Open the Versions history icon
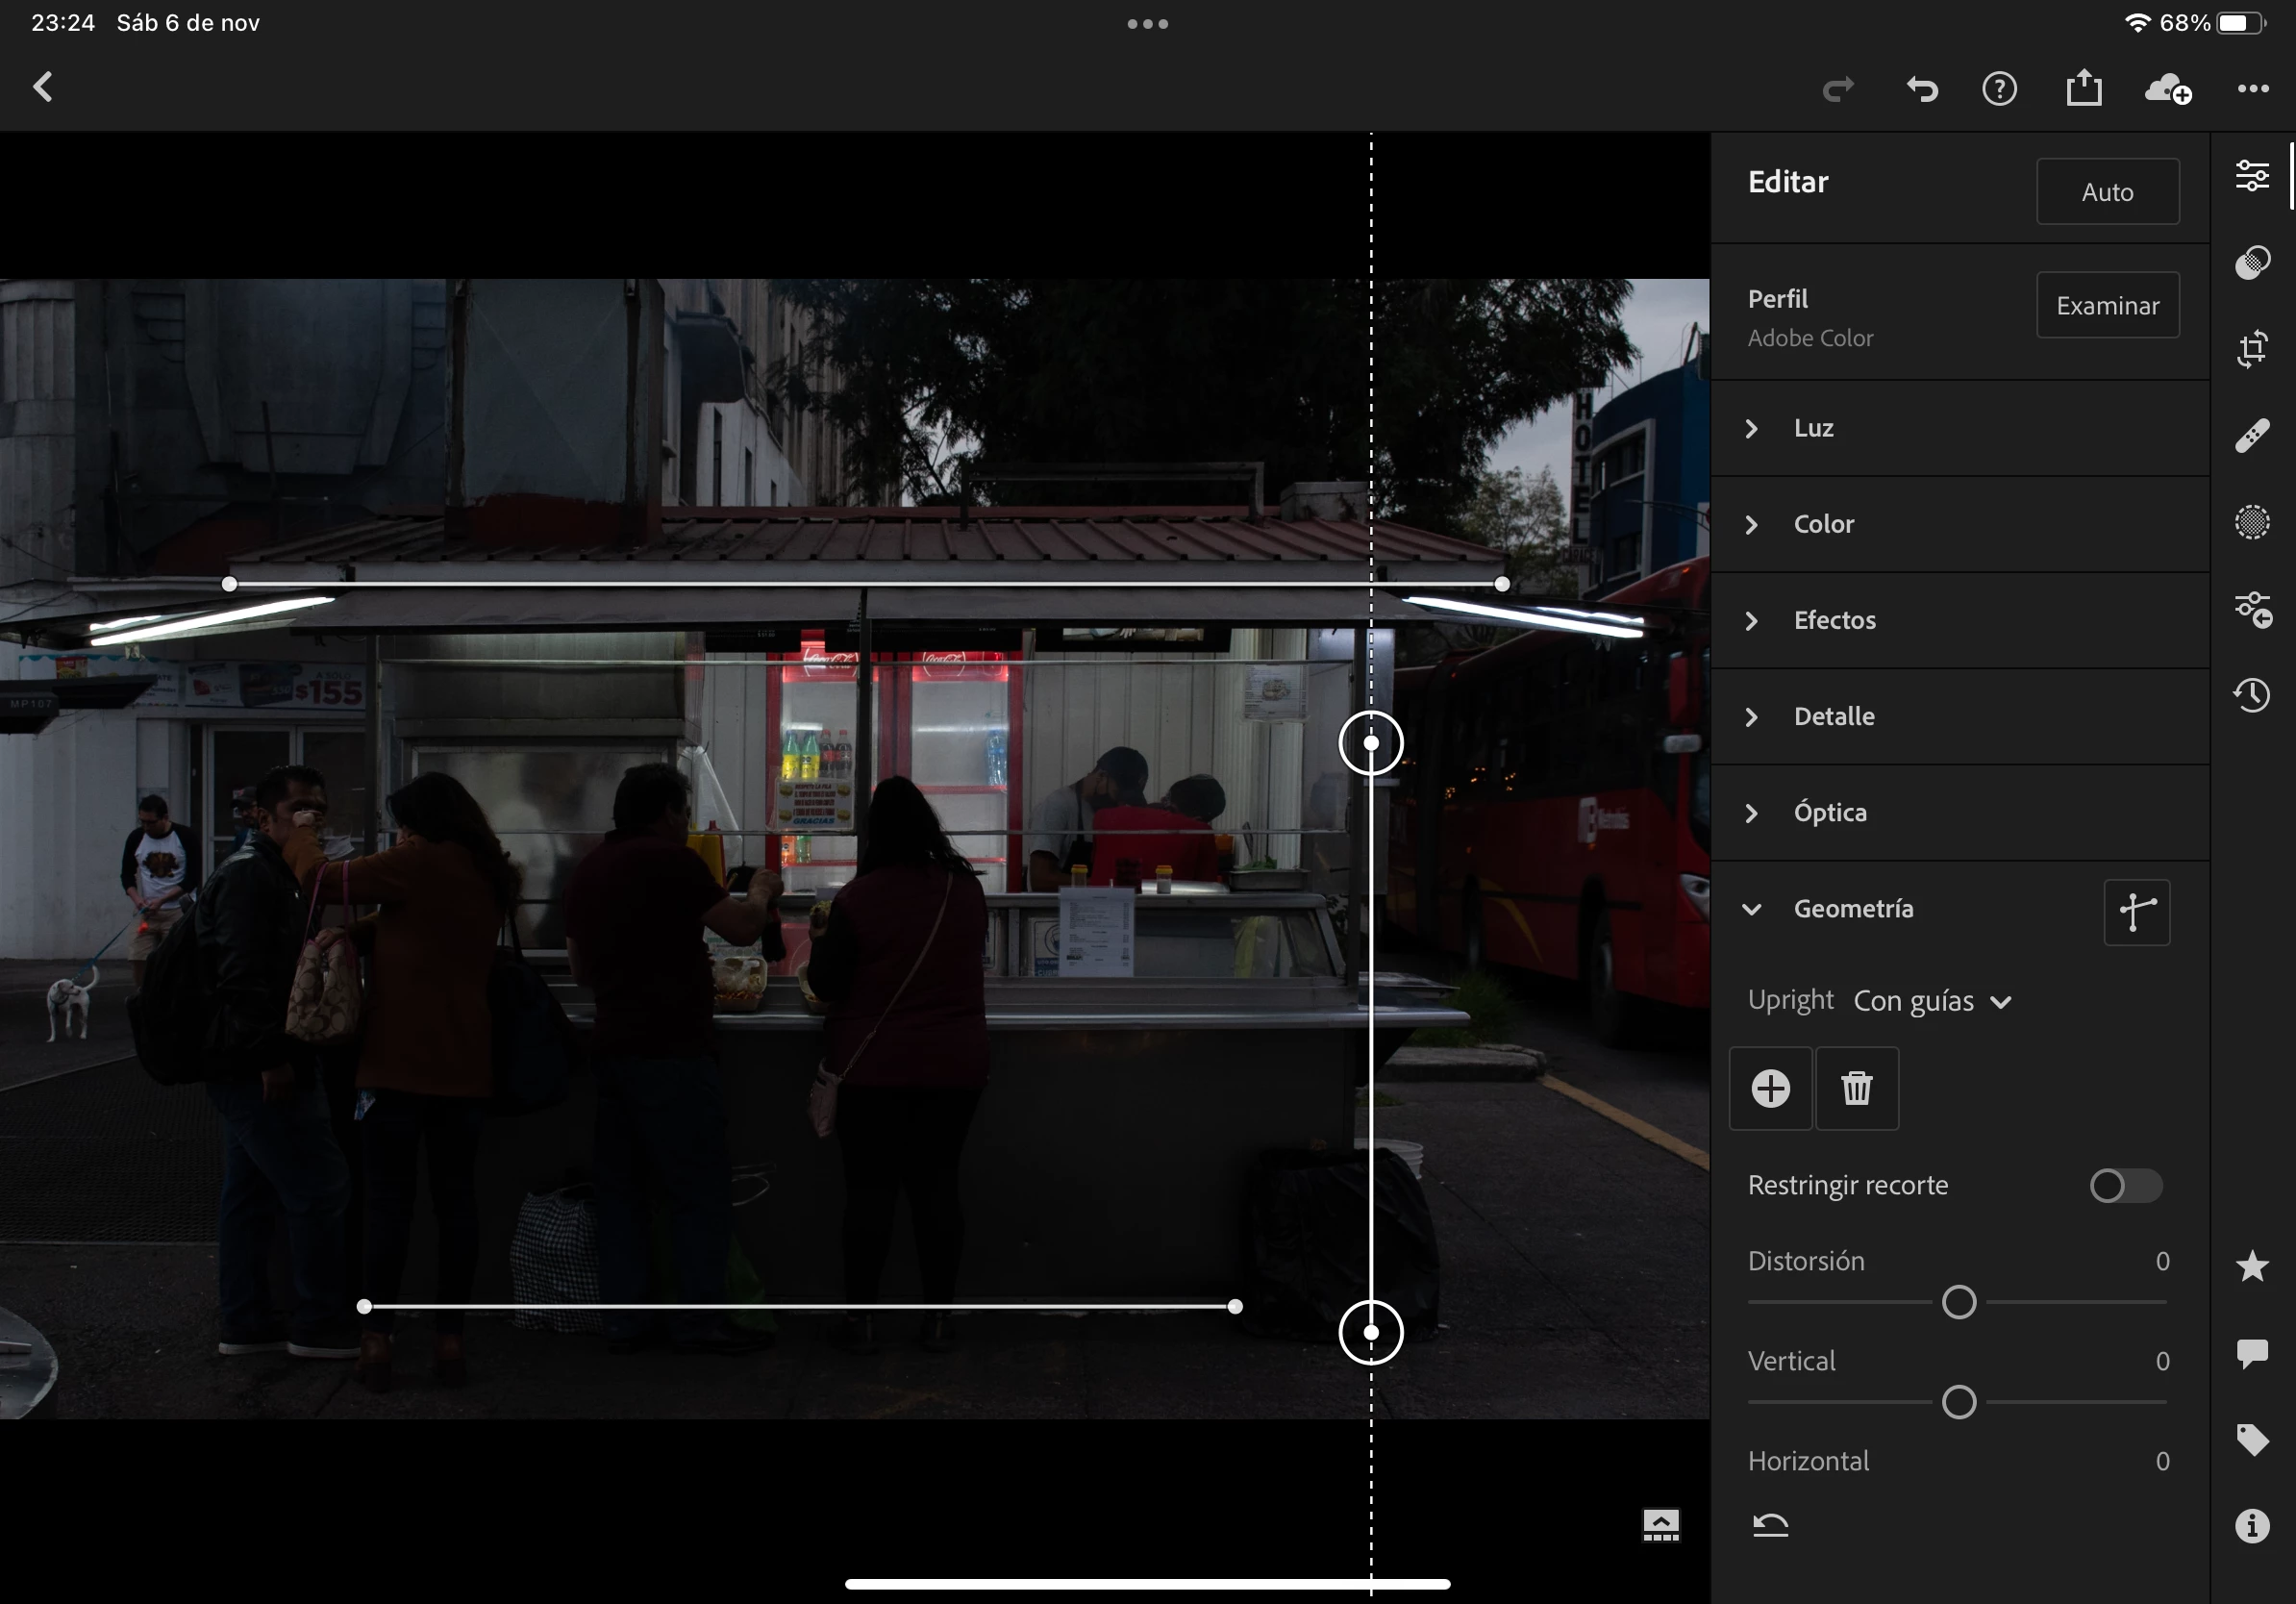Image resolution: width=2296 pixels, height=1604 pixels. coord(2252,695)
